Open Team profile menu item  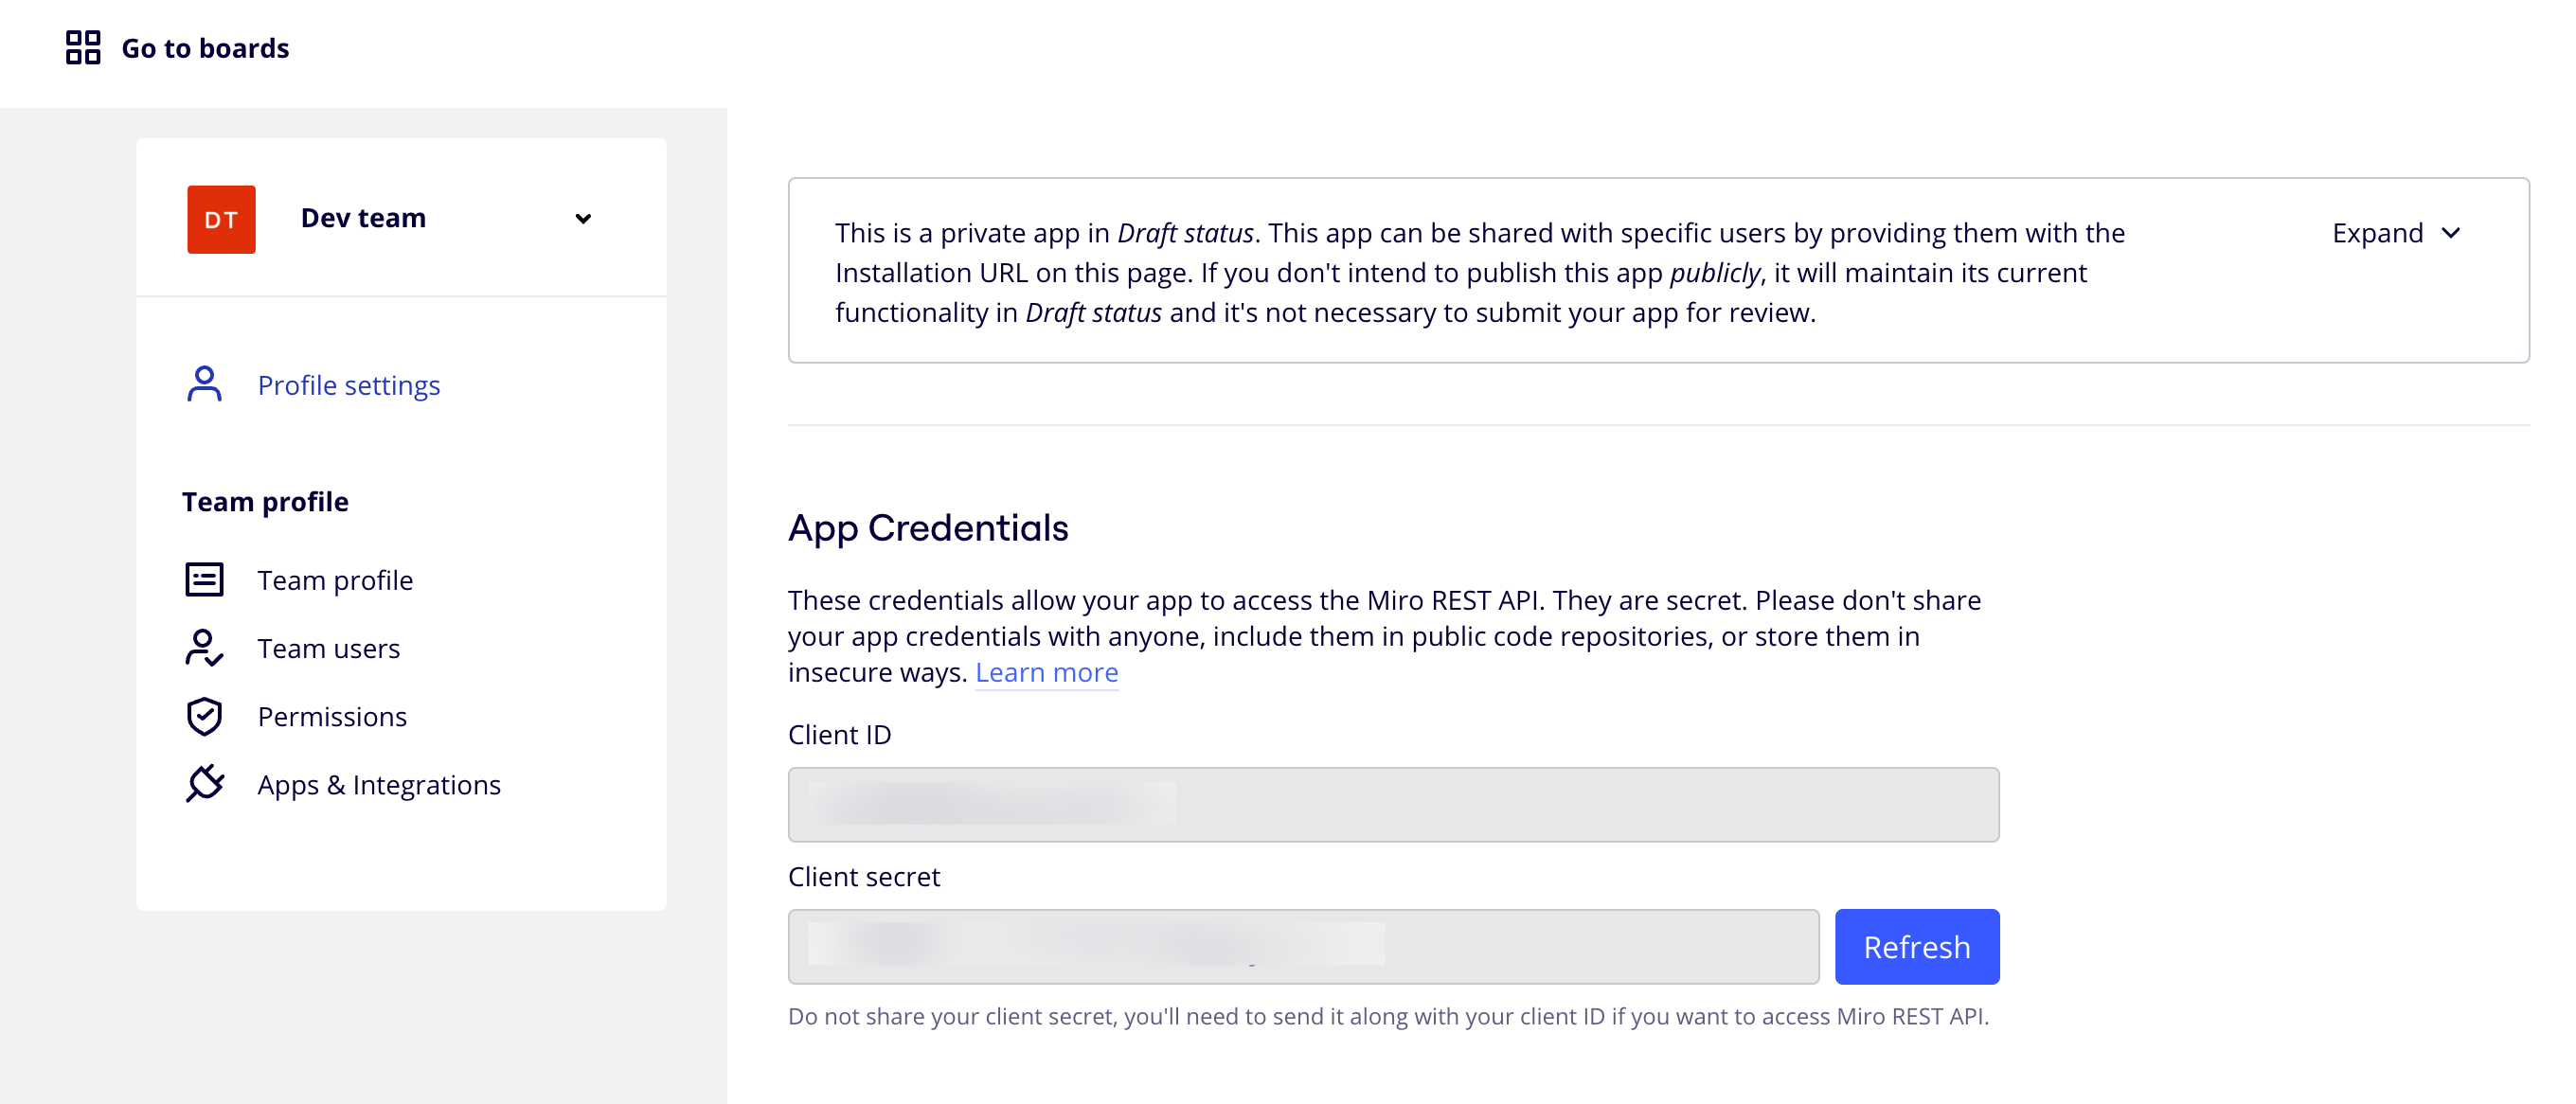coord(335,580)
